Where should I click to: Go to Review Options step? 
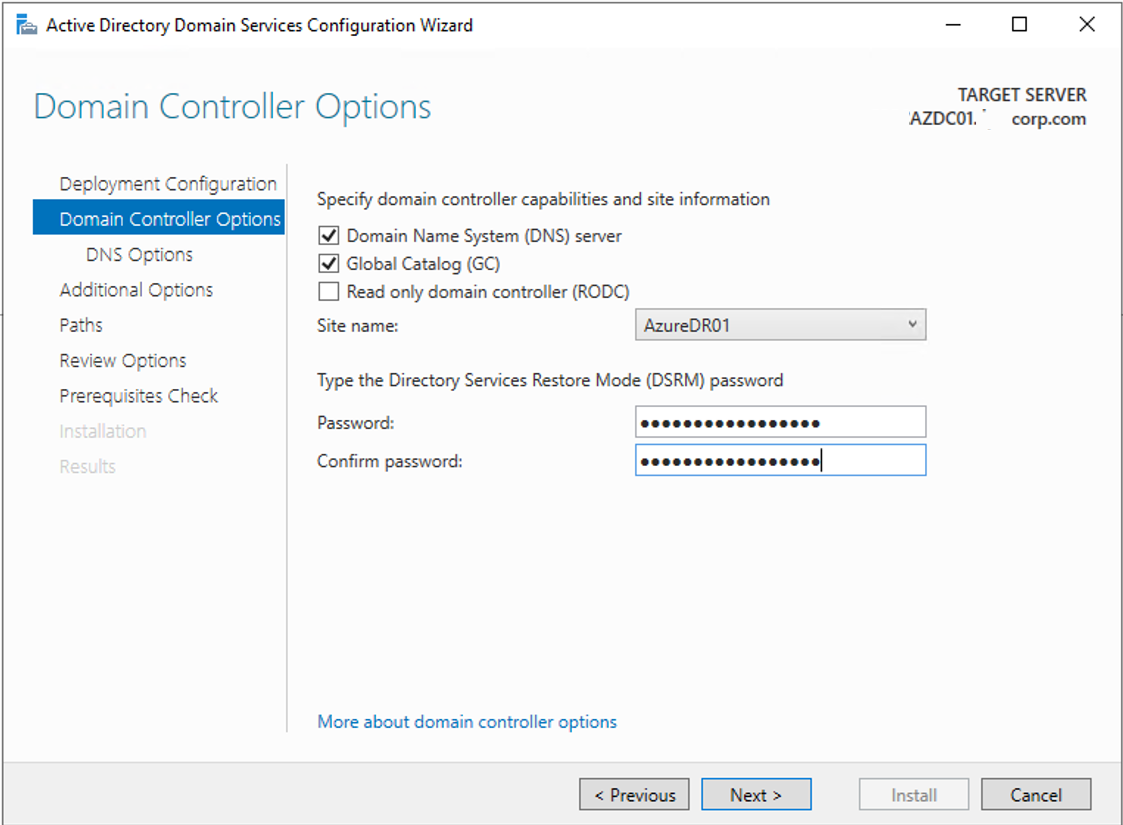122,361
